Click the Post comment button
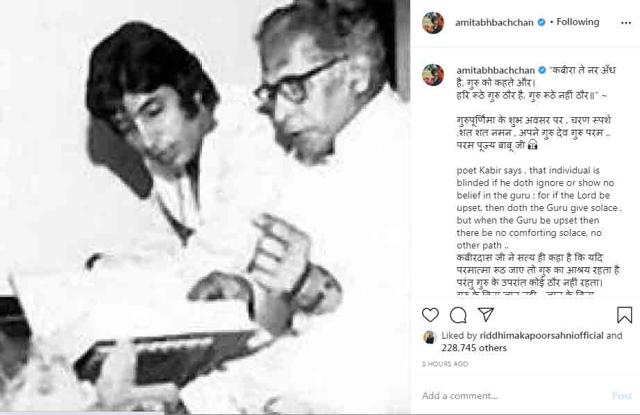The height and width of the screenshot is (415, 640). (x=622, y=395)
